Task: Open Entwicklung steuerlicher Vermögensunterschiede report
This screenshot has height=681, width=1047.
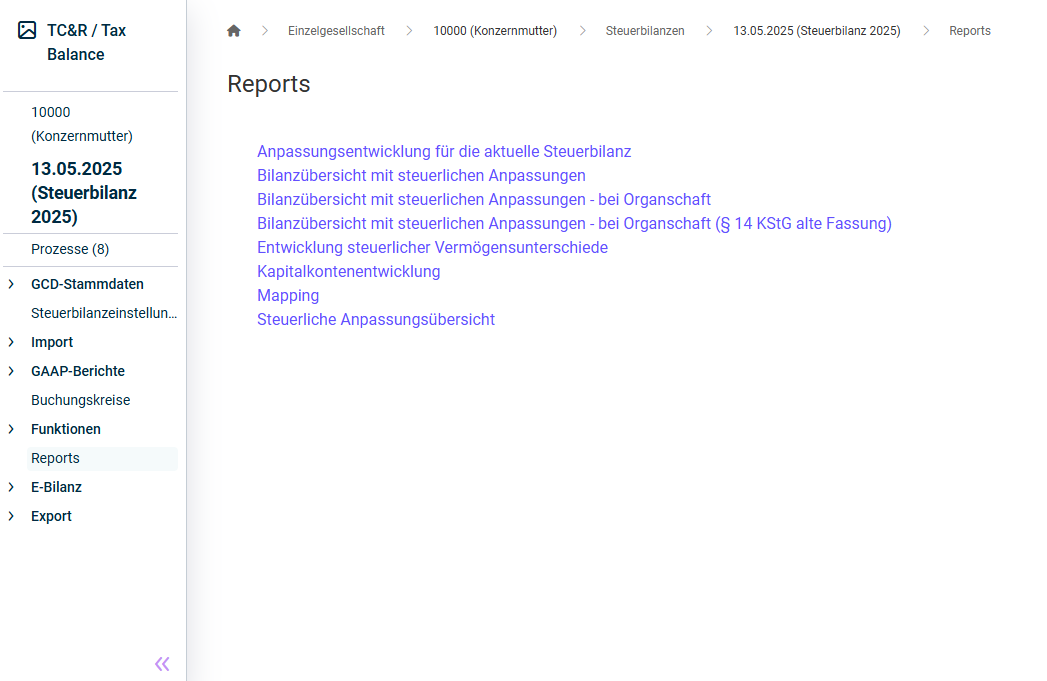Action: click(433, 248)
